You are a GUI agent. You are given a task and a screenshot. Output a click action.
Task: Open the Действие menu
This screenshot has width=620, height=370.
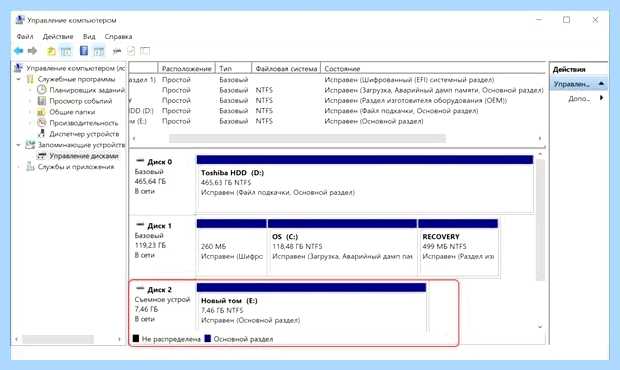[x=58, y=36]
